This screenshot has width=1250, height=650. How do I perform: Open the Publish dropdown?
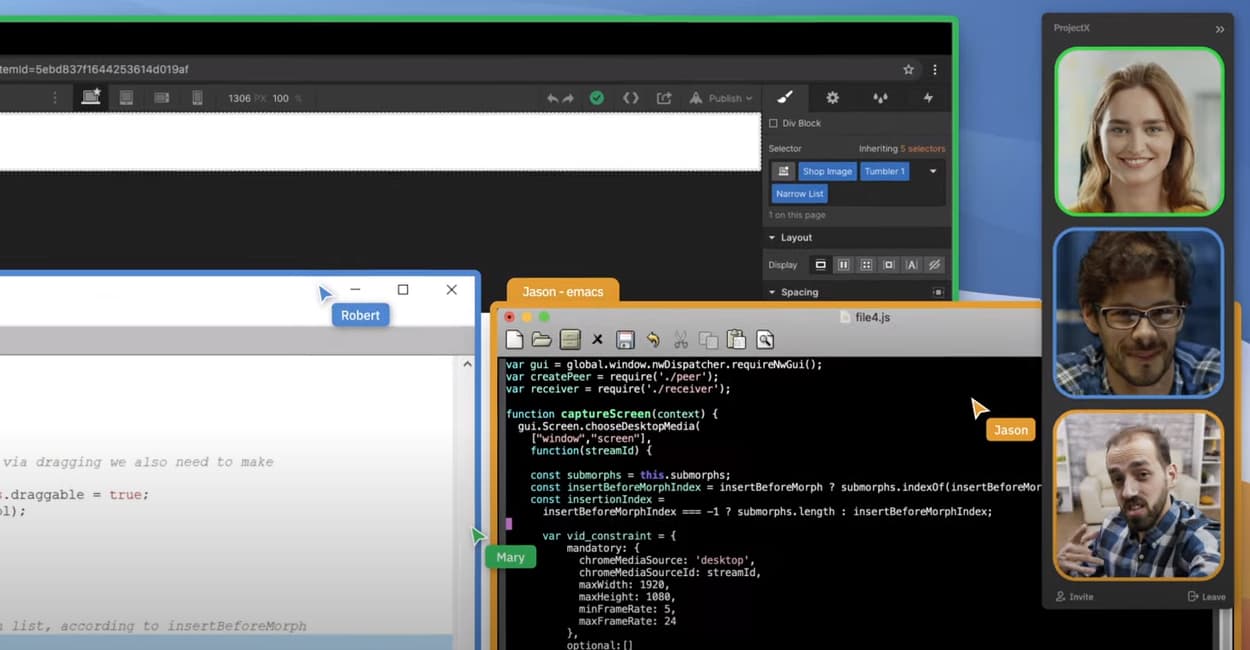click(x=721, y=97)
